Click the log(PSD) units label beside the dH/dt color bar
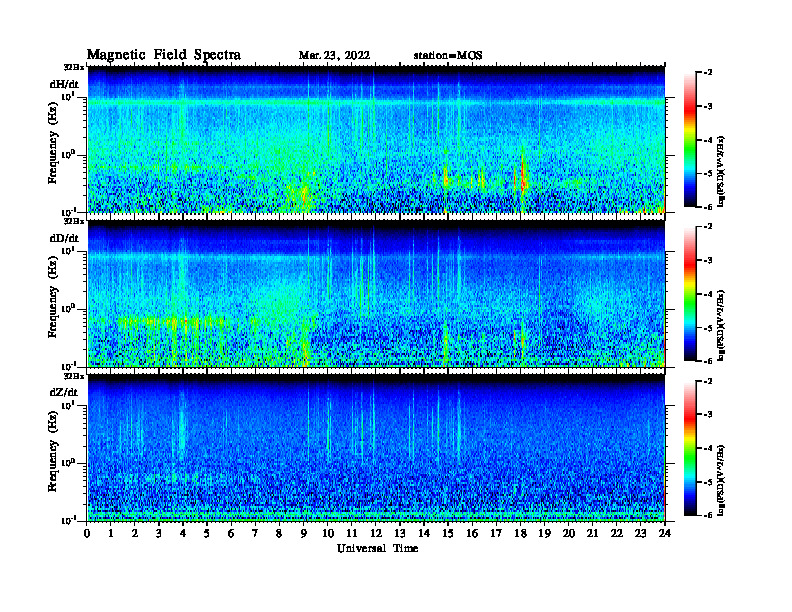Screen dimensions: 792x612 722,171
